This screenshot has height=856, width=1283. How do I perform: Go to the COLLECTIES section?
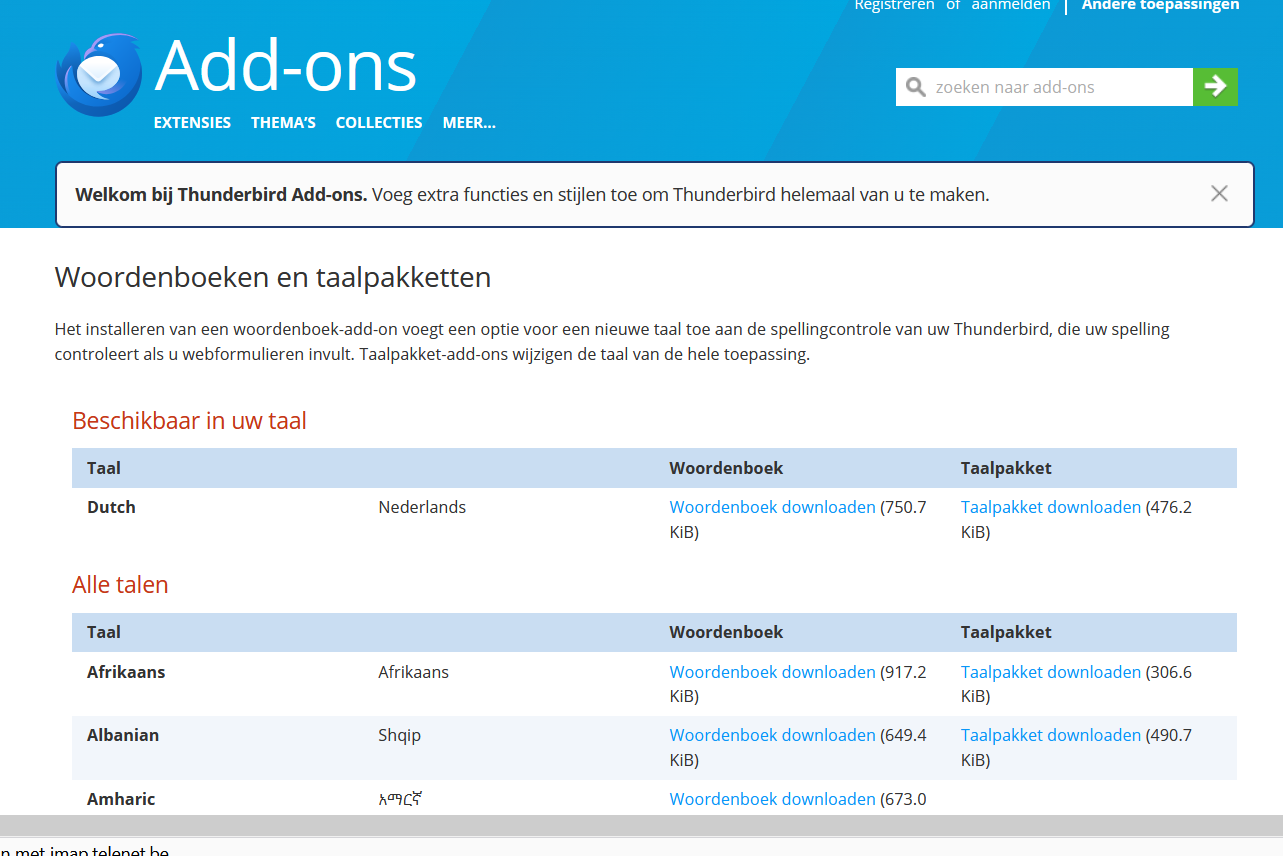click(378, 122)
